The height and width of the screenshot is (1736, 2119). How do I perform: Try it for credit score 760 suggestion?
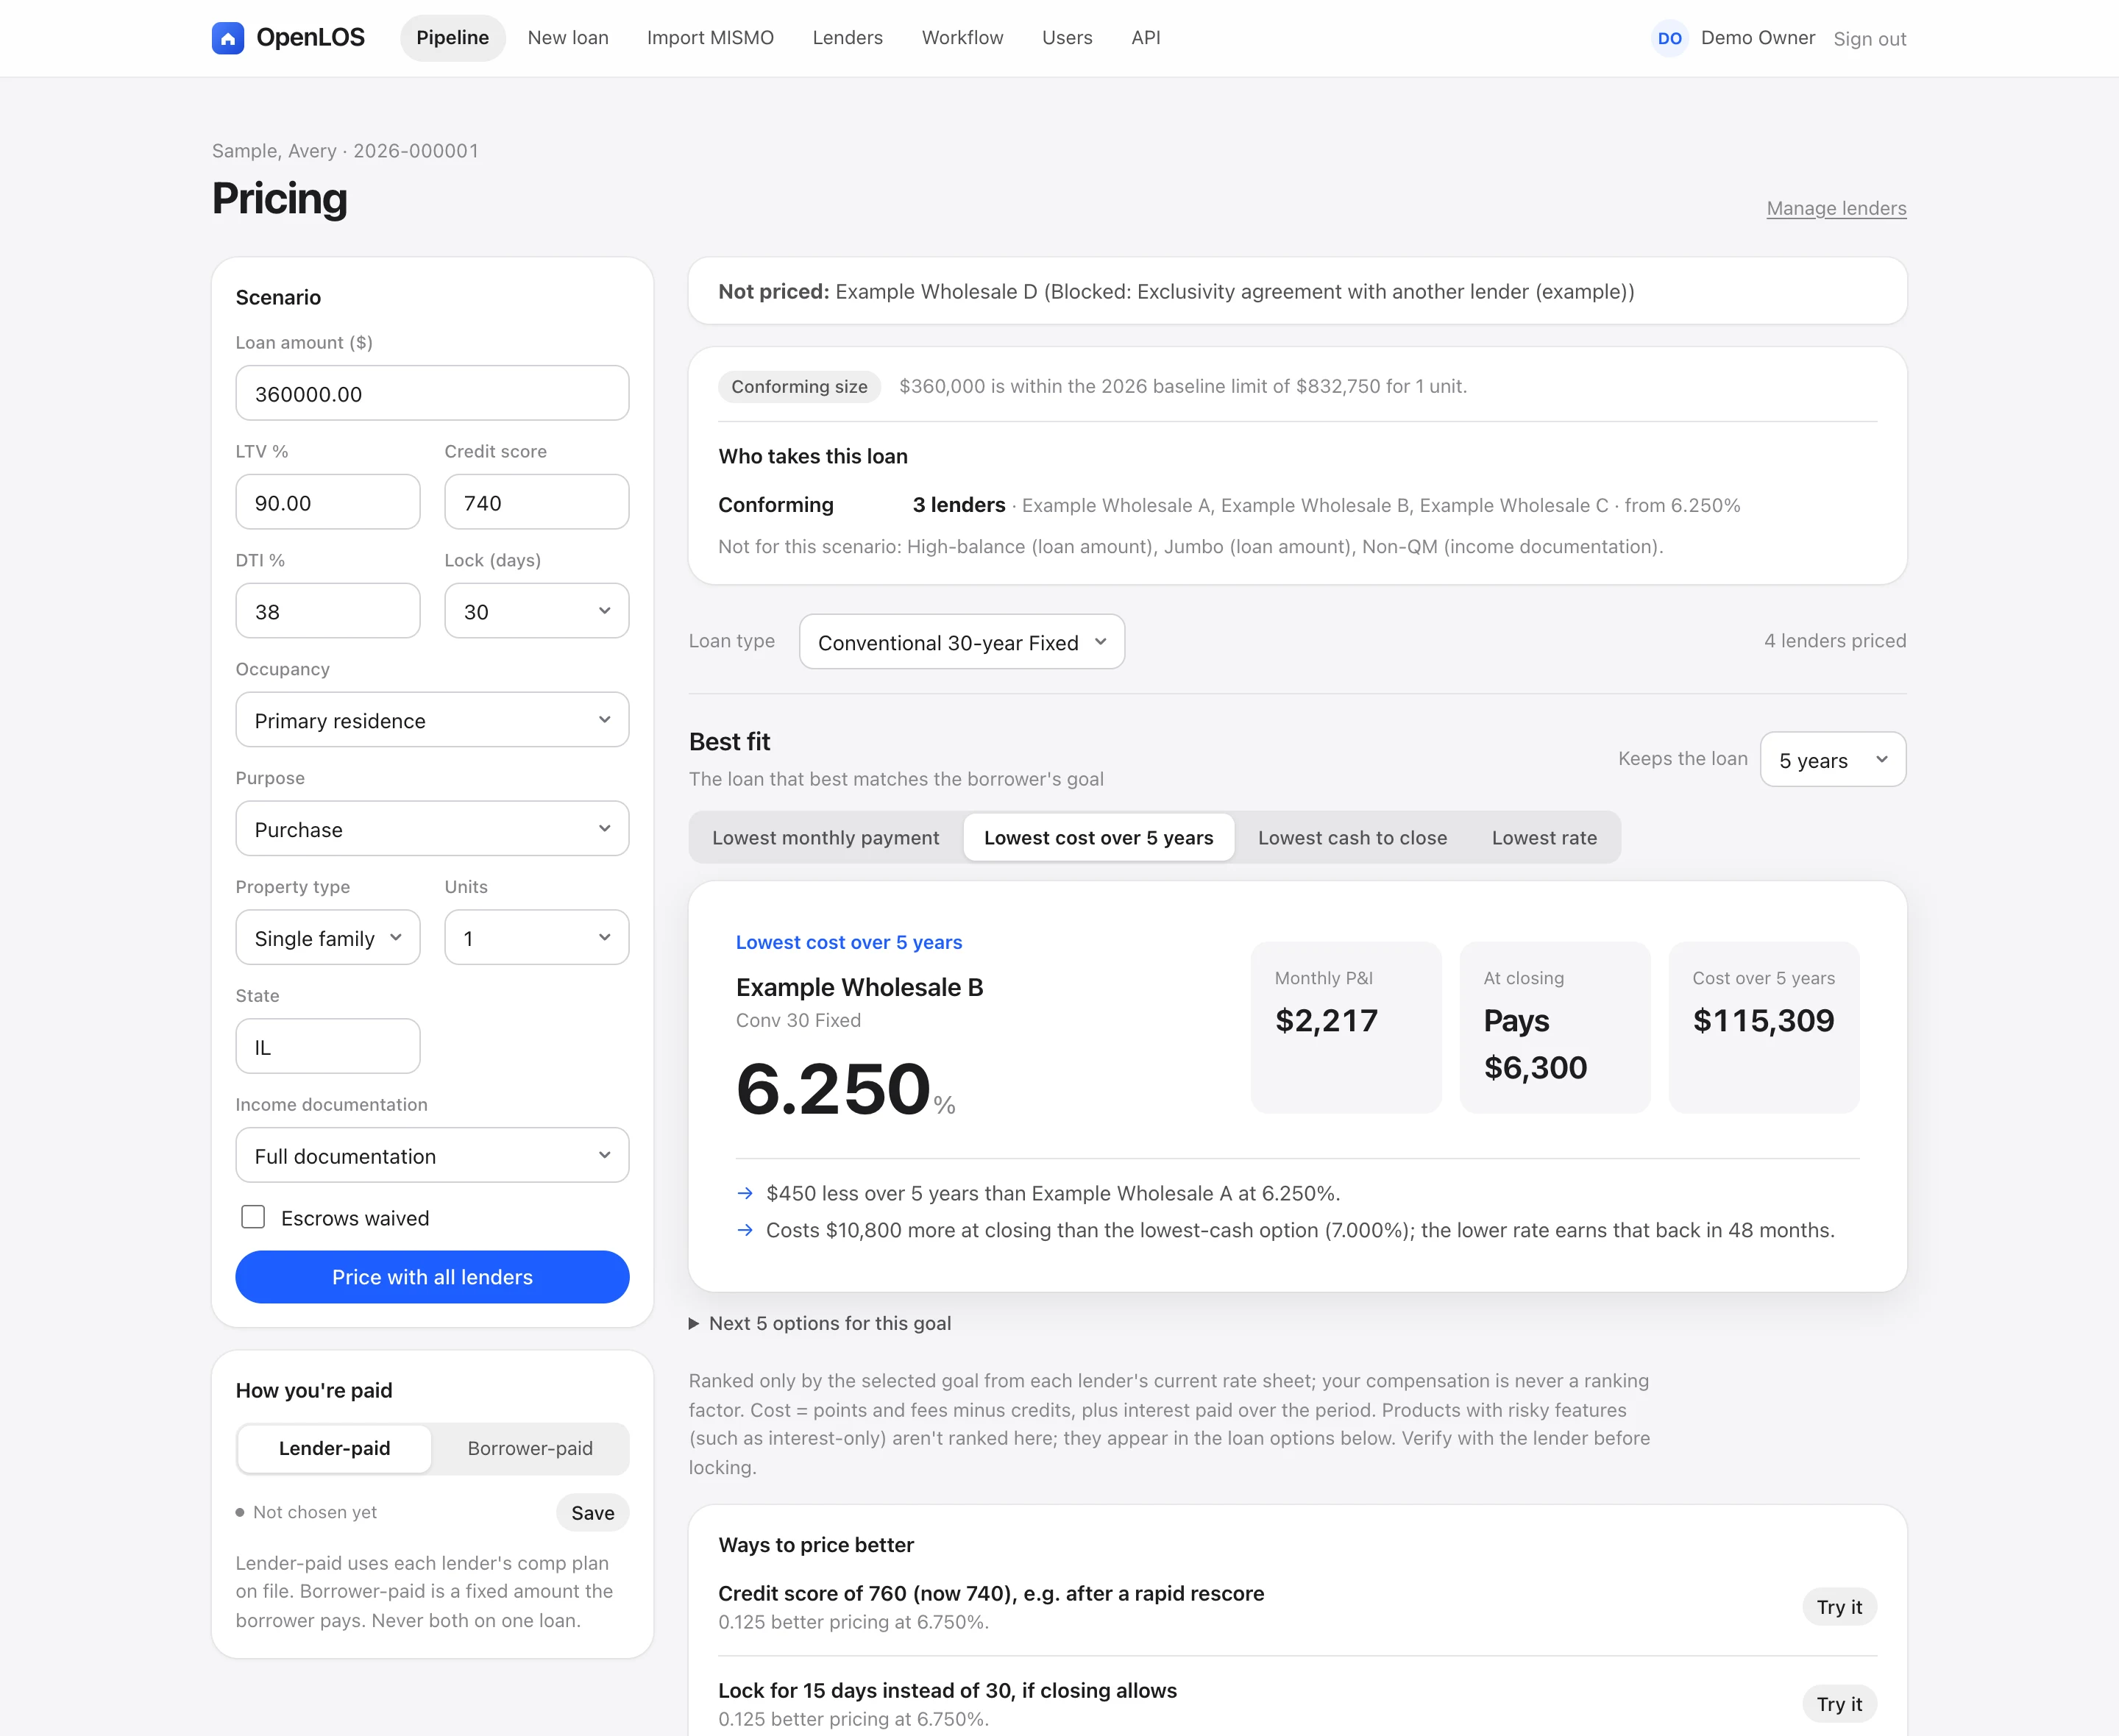coord(1839,1607)
